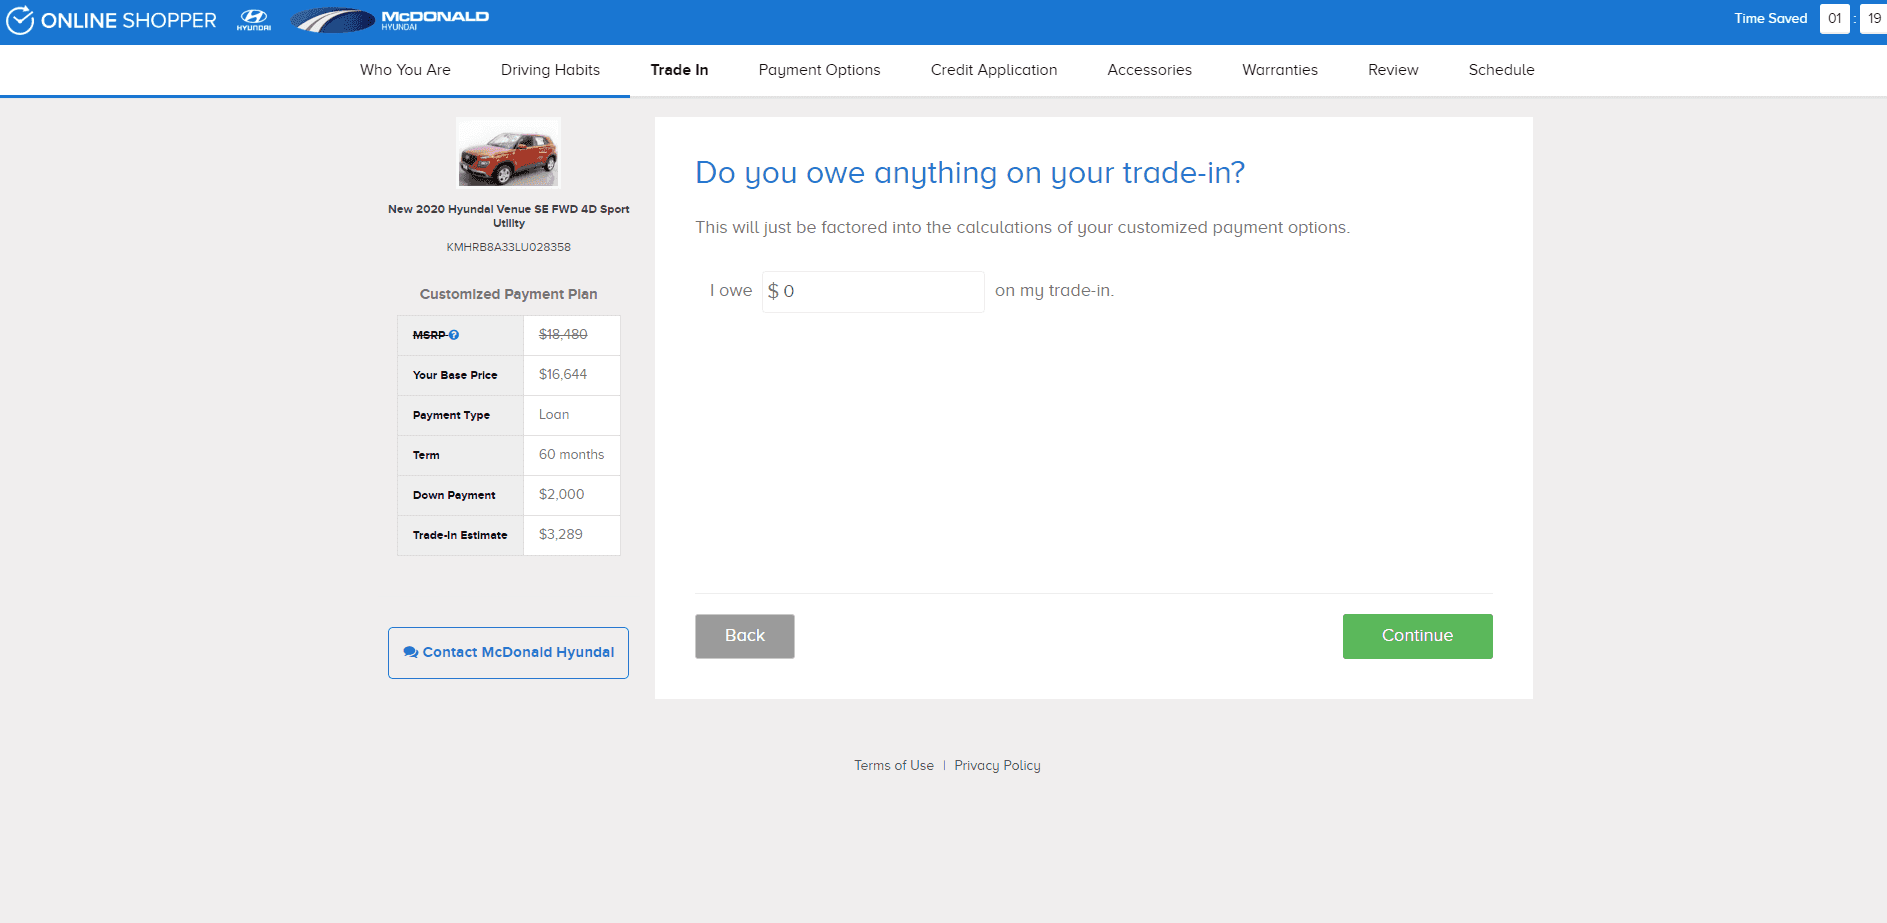Click the Term value 60 months
Image resolution: width=1887 pixels, height=923 pixels.
click(x=571, y=455)
